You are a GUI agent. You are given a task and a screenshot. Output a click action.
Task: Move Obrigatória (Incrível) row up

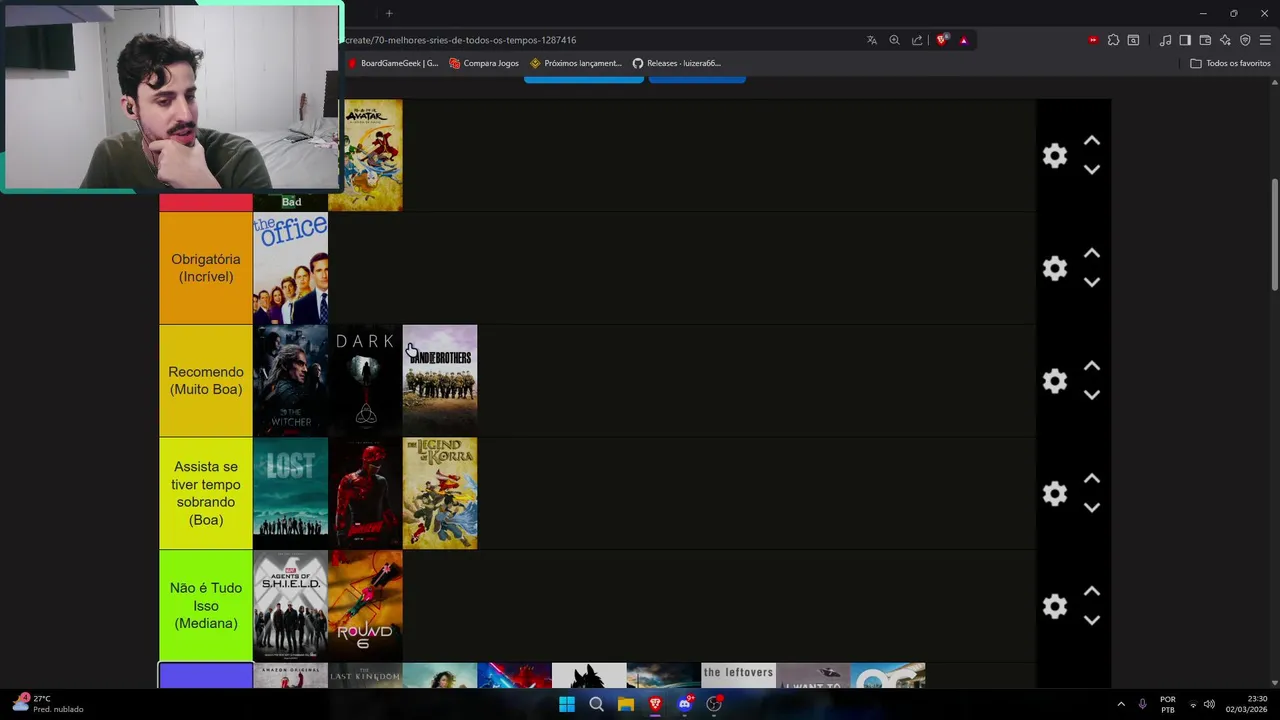click(x=1092, y=254)
